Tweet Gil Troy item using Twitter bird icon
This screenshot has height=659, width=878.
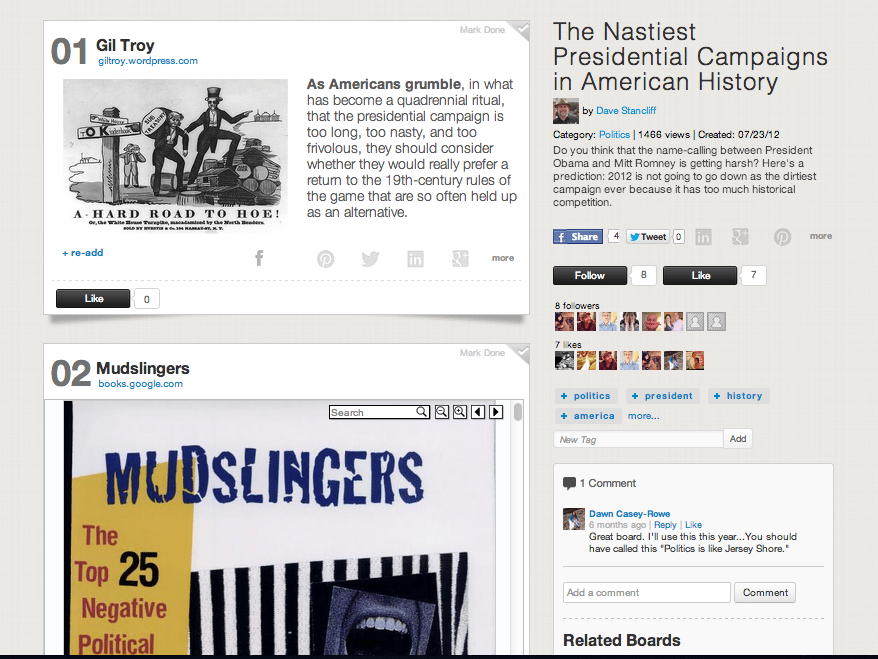click(370, 259)
